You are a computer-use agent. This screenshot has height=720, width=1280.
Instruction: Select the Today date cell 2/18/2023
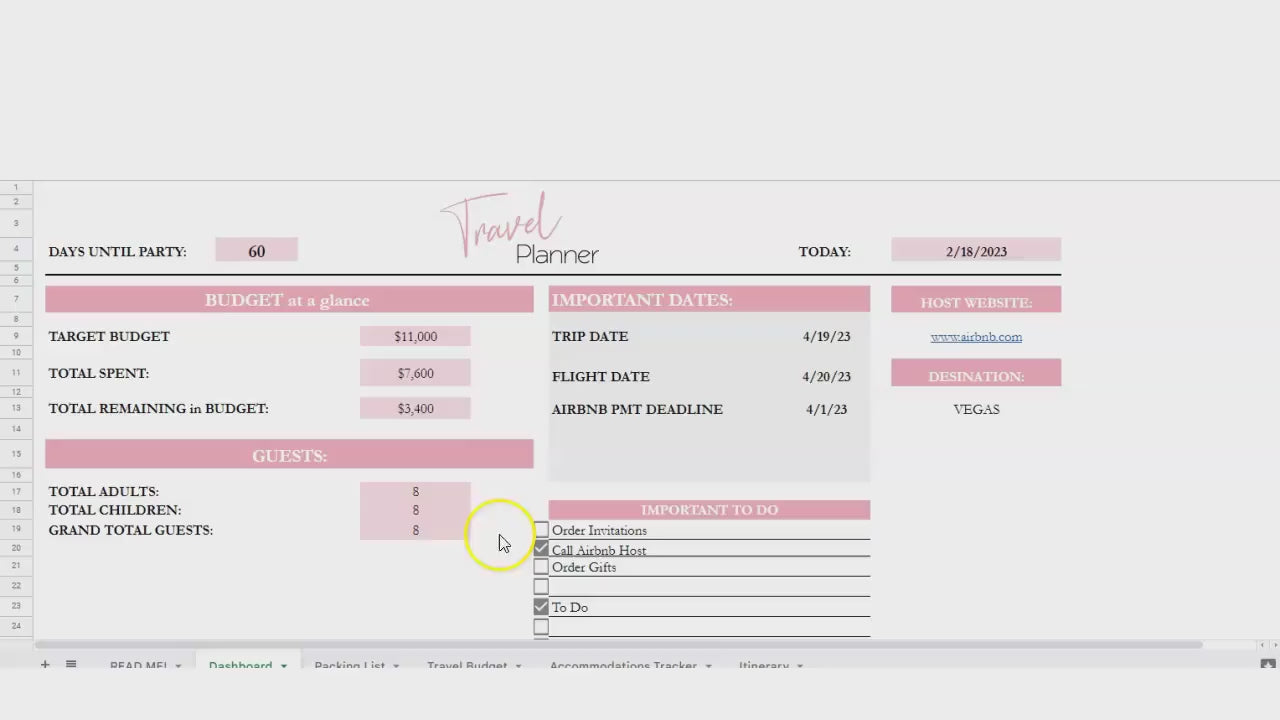click(976, 251)
